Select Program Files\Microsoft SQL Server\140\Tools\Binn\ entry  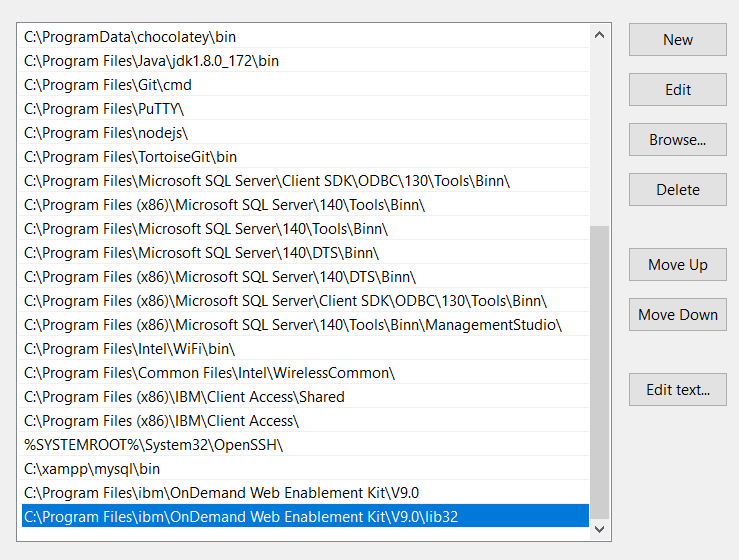(303, 229)
